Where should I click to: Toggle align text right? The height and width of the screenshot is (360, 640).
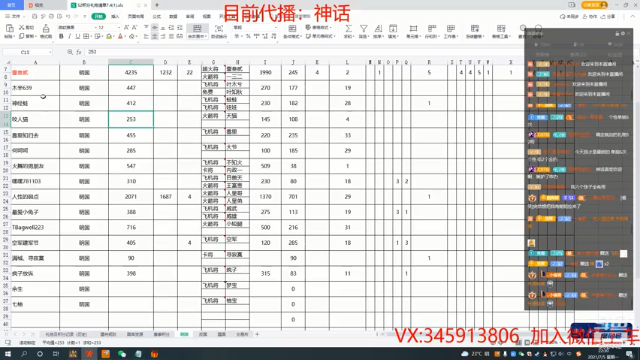point(163,36)
